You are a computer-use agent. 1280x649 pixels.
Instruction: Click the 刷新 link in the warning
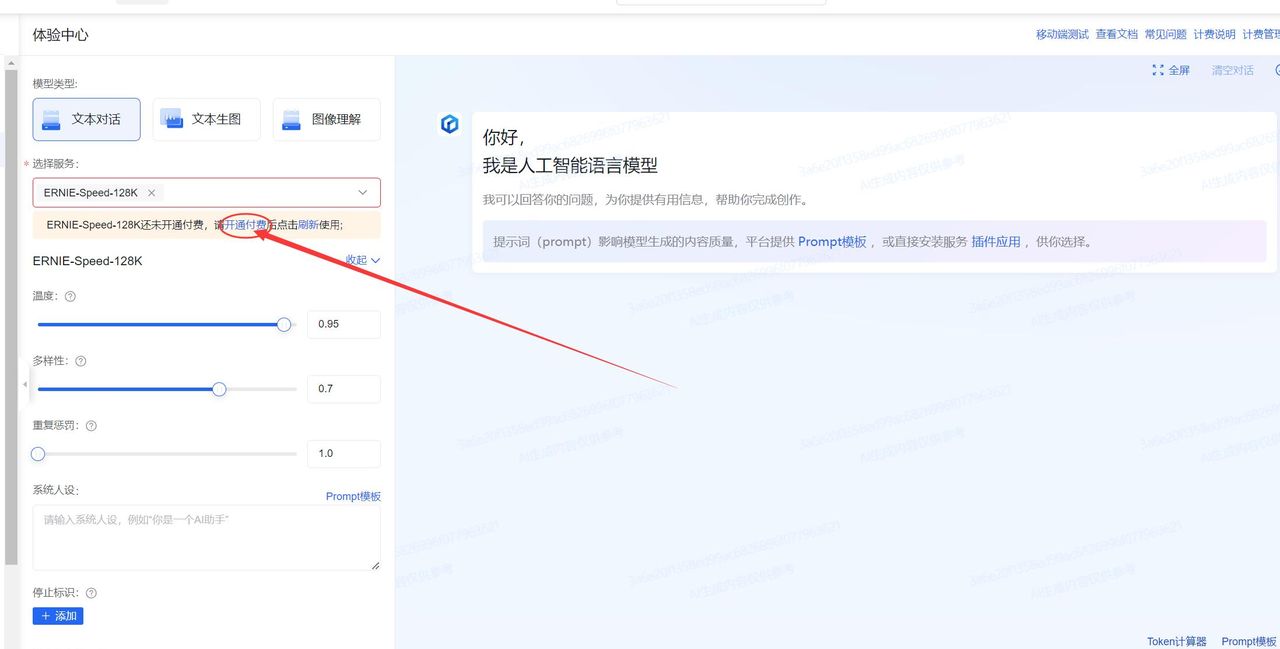click(x=308, y=225)
